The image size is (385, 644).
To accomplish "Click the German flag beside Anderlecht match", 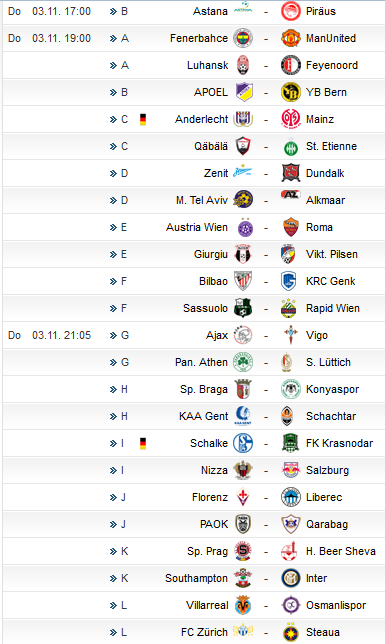I will point(143,120).
